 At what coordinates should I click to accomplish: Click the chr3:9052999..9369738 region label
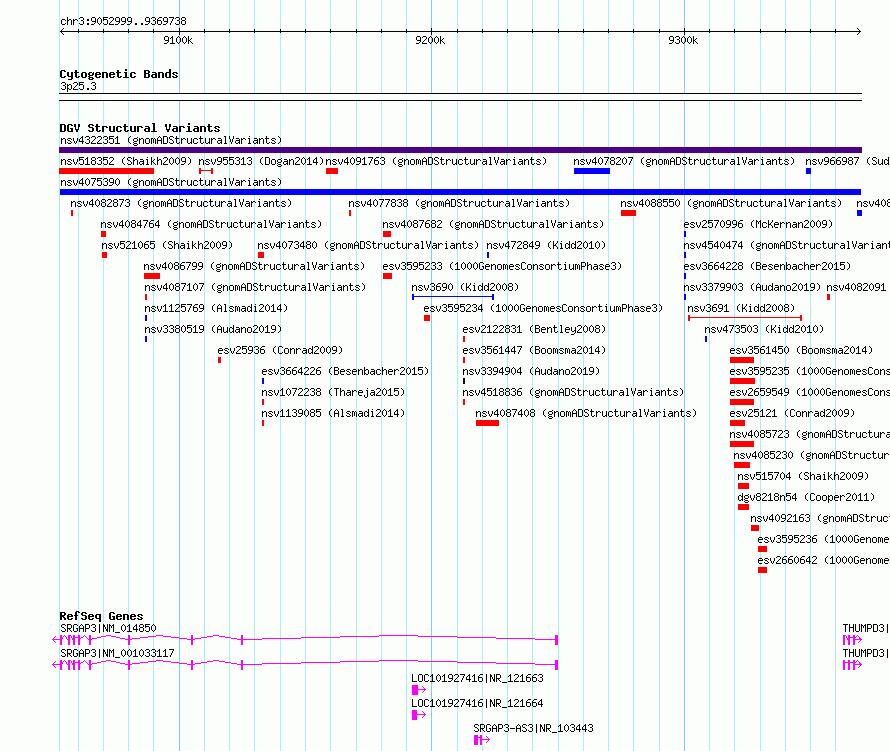coord(123,22)
